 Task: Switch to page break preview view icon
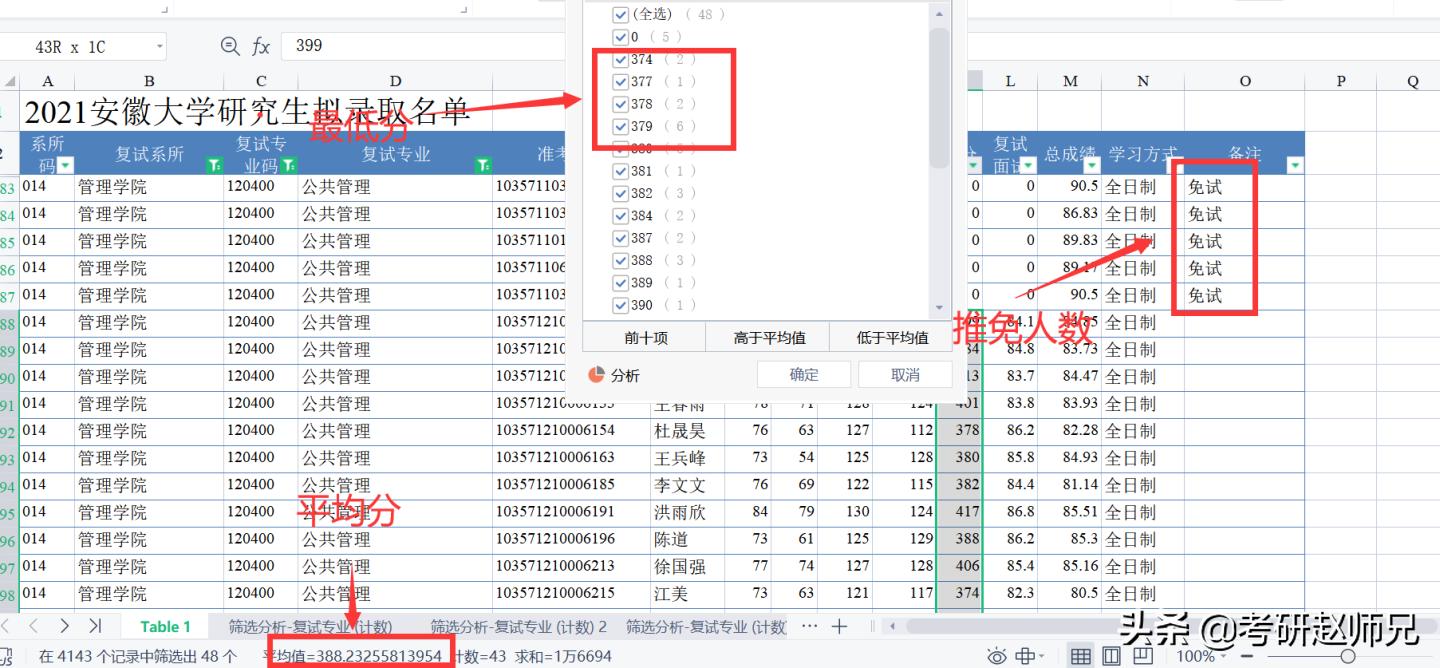click(1141, 655)
